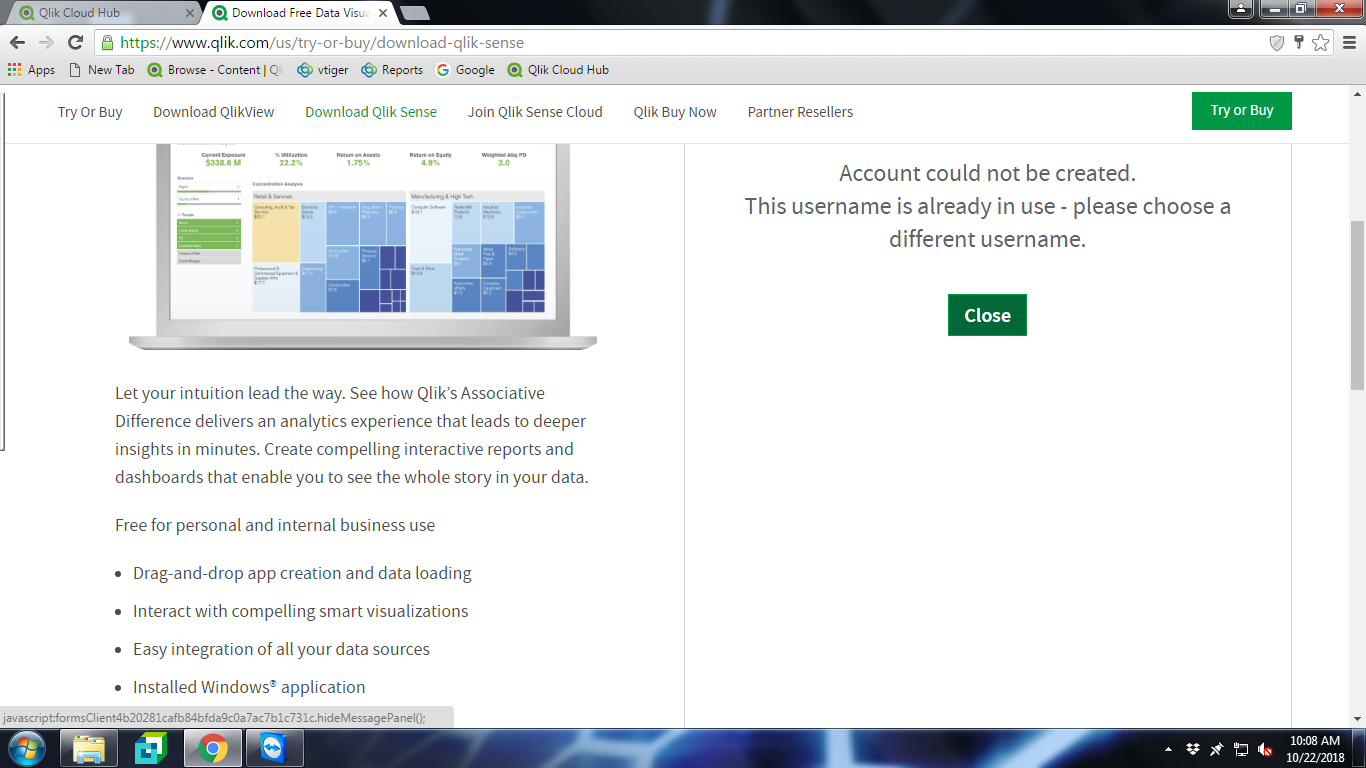Open the New Tab bookmark
Image resolution: width=1366 pixels, height=768 pixels.
pos(101,70)
